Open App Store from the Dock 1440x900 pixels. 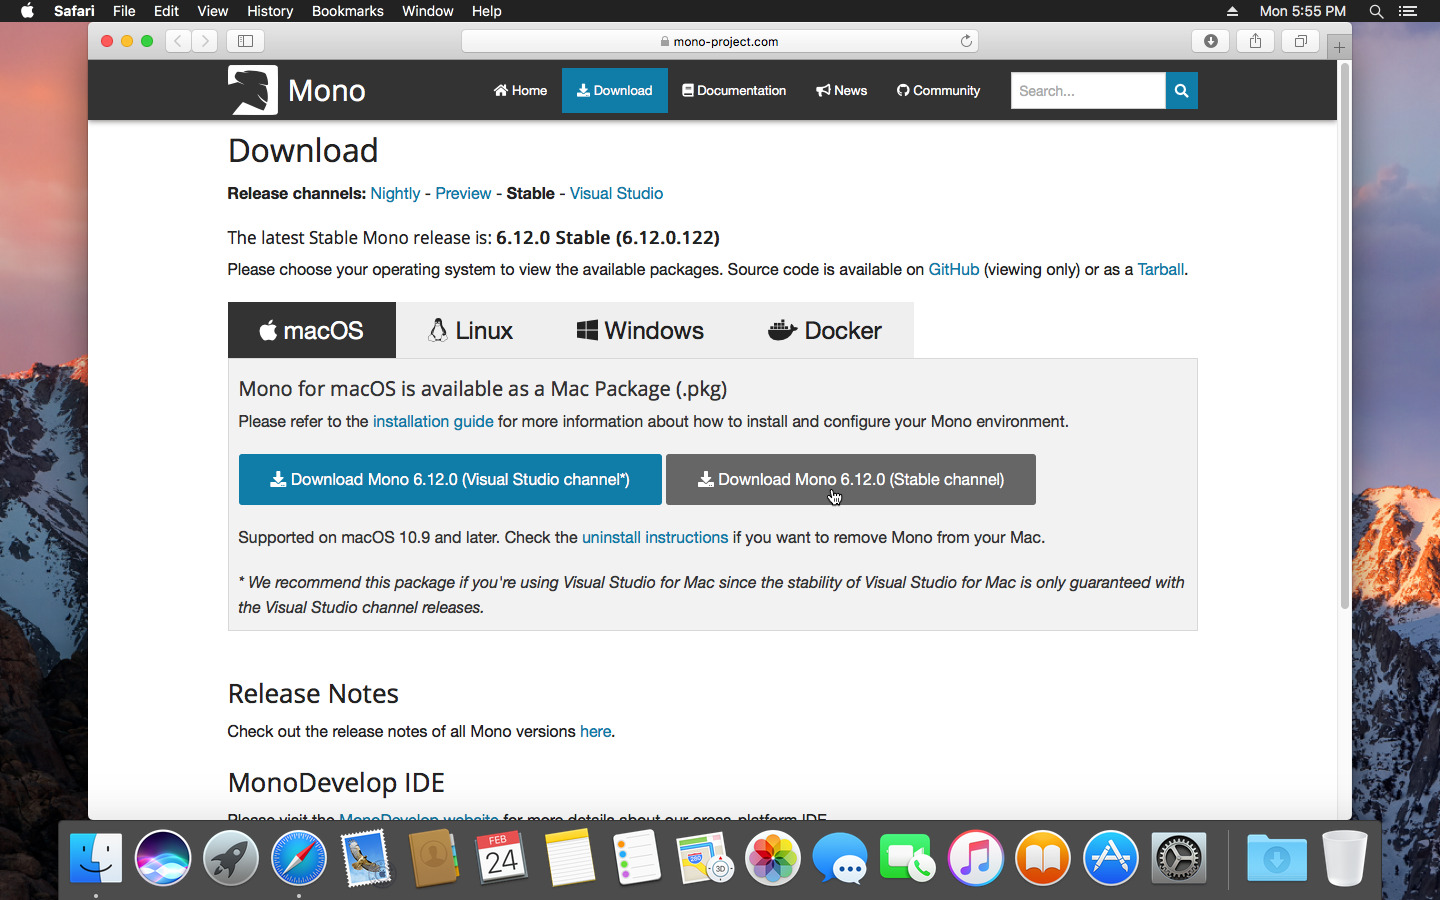tap(1110, 859)
